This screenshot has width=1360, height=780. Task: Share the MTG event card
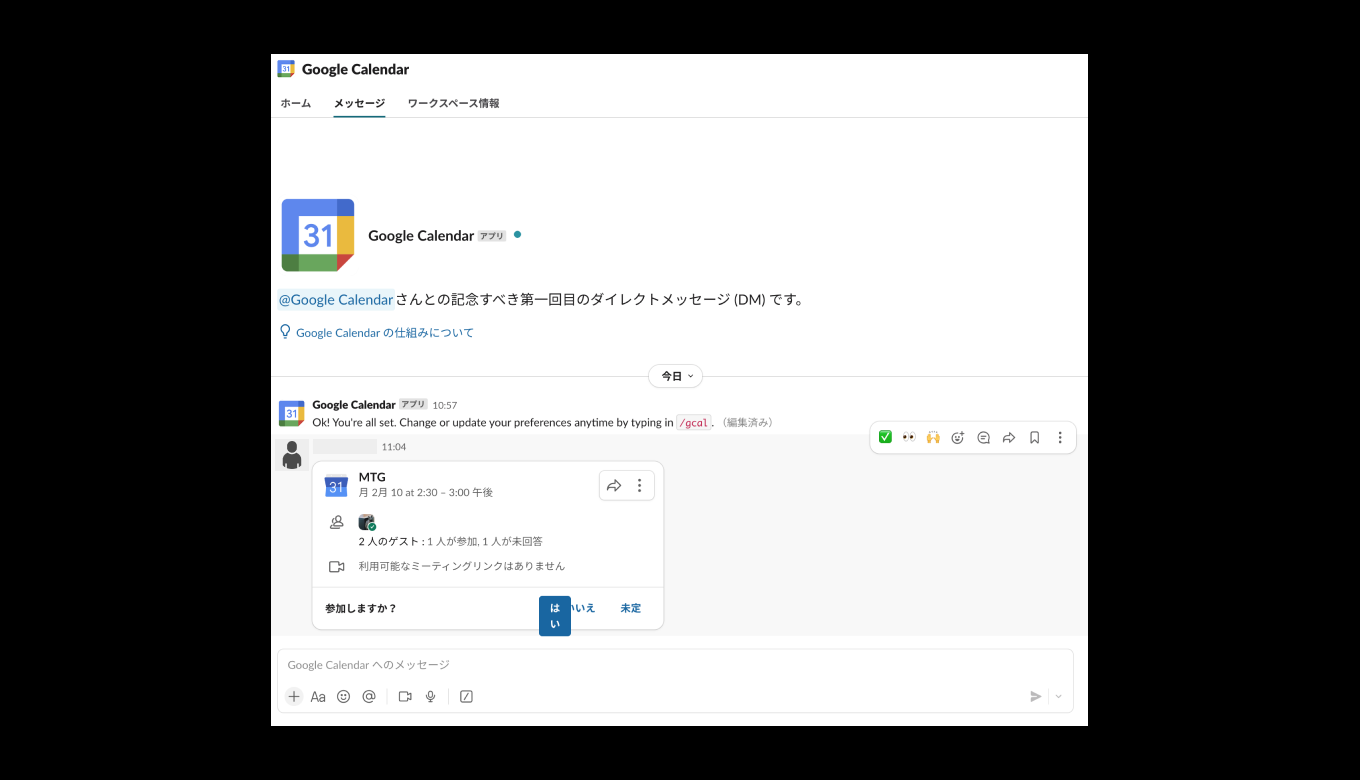(614, 486)
